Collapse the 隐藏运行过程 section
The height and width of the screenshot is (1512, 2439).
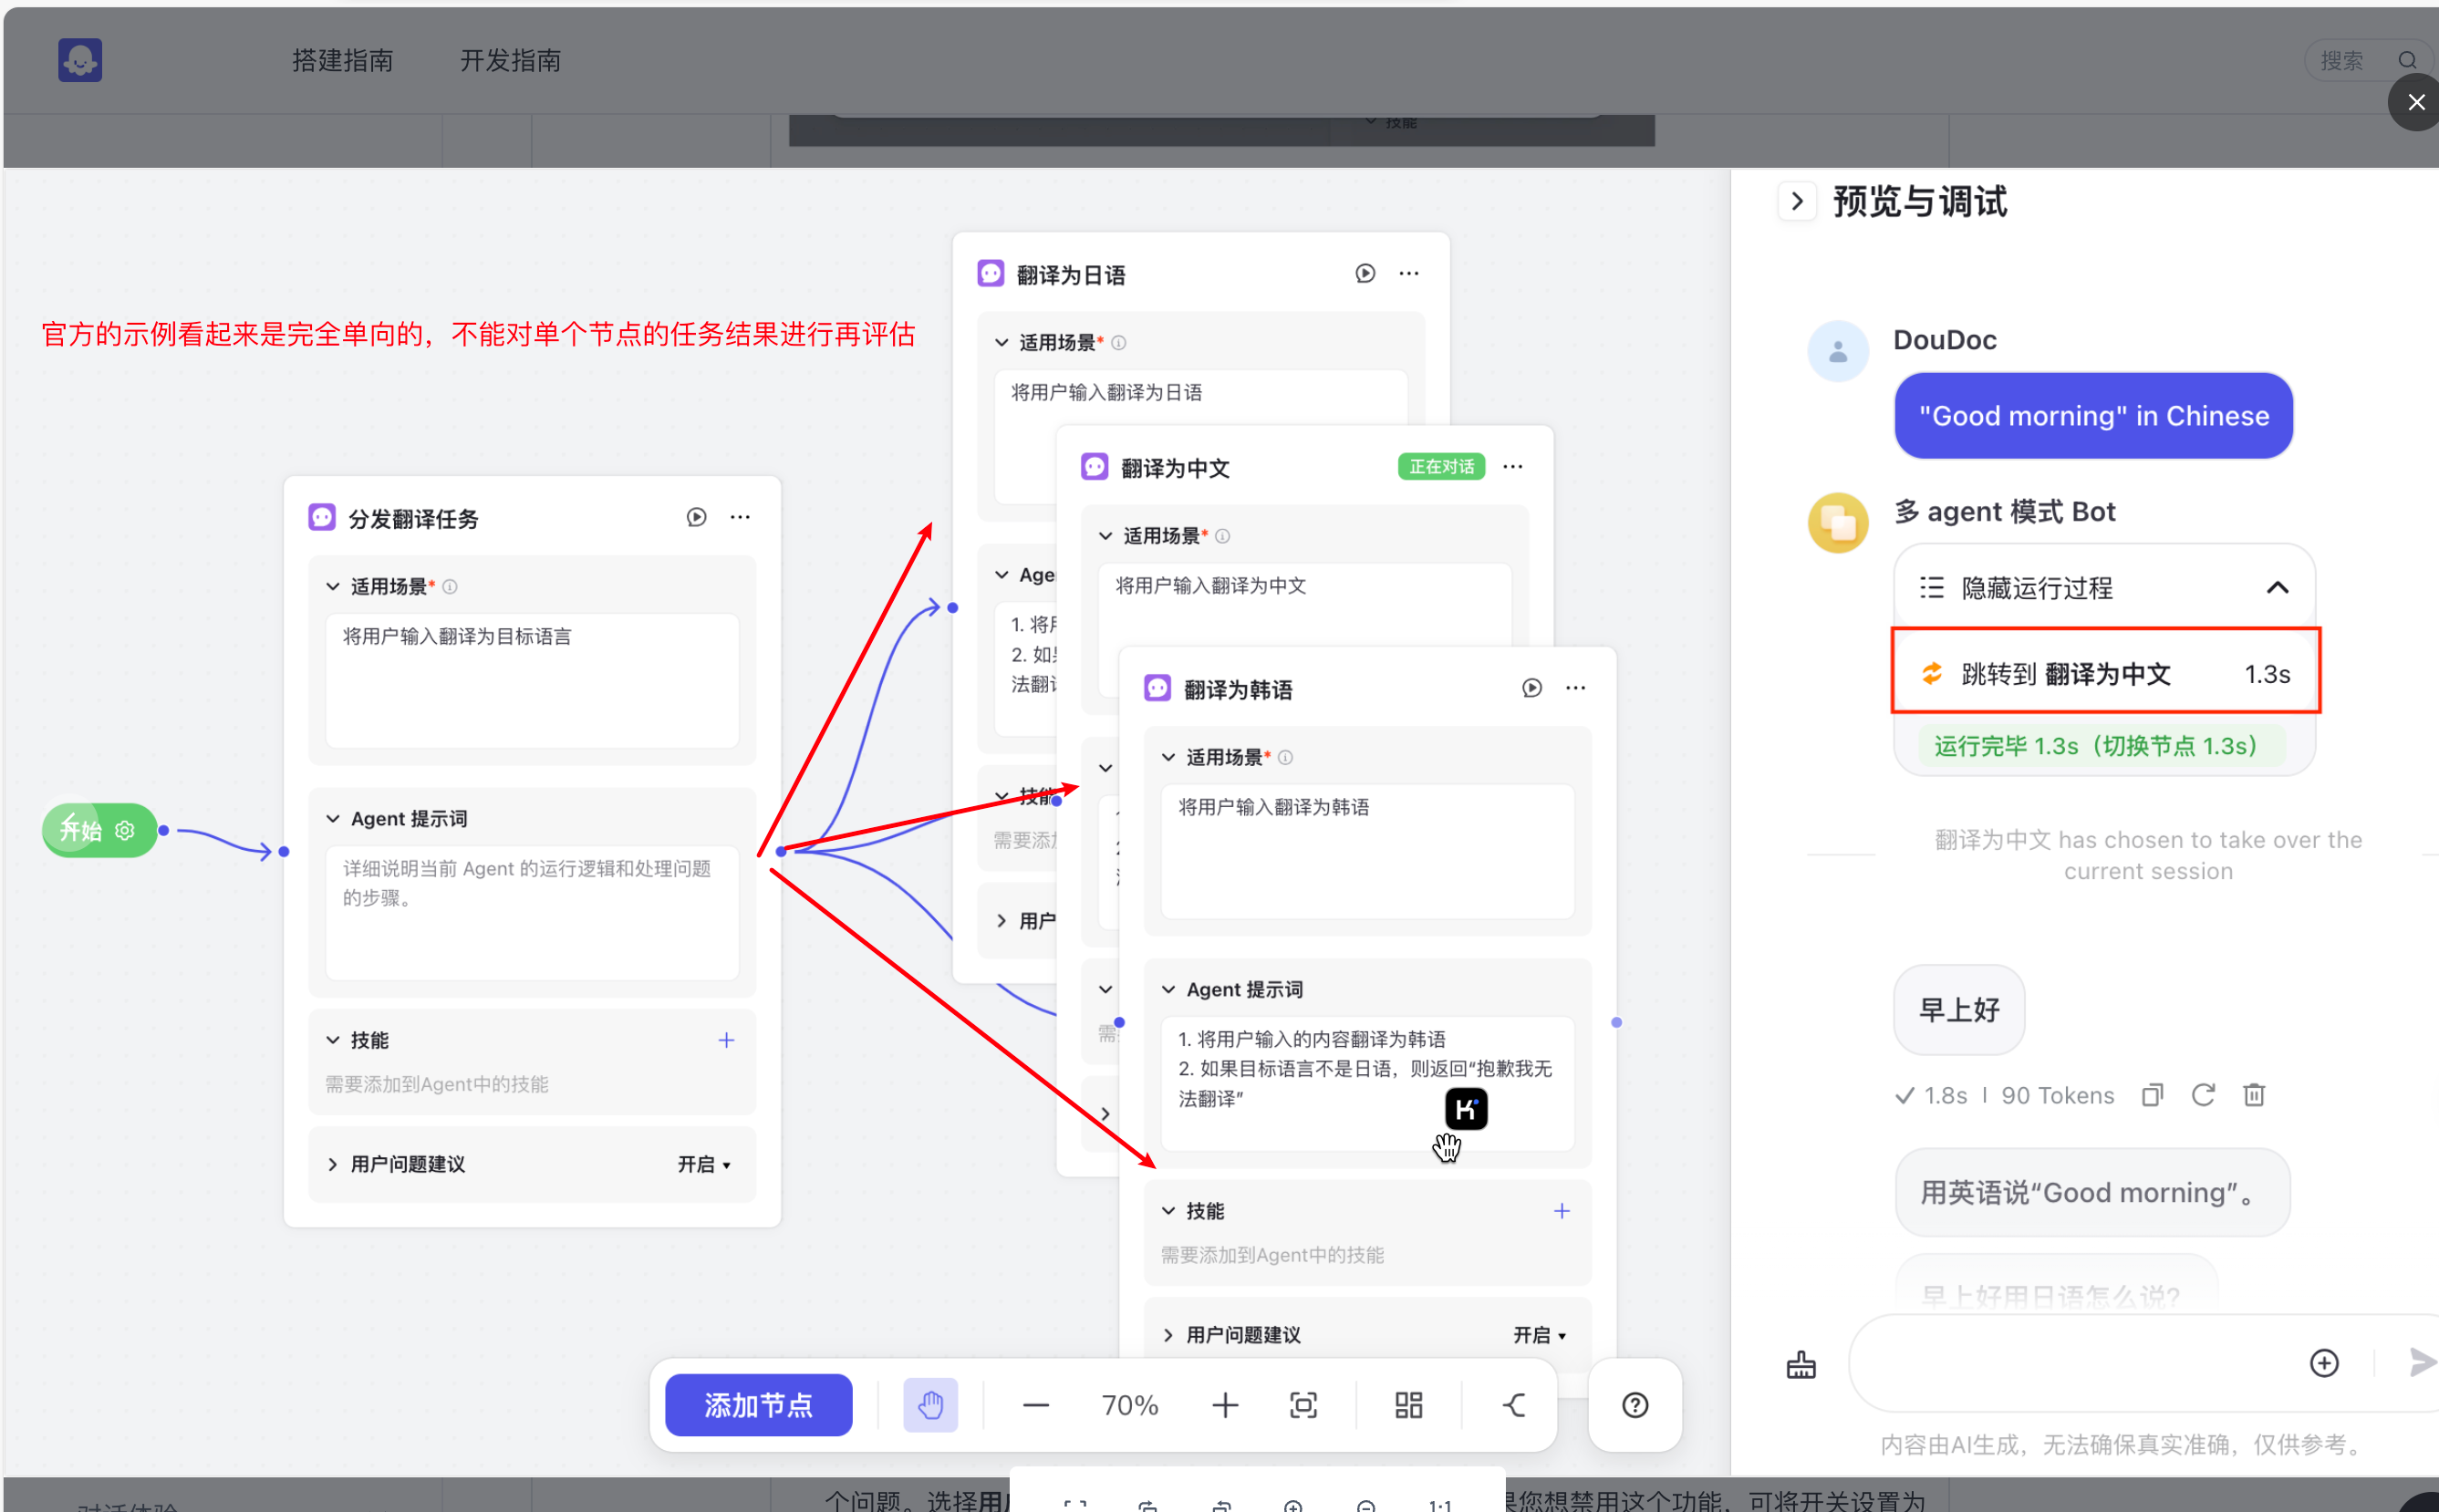pos(2276,588)
